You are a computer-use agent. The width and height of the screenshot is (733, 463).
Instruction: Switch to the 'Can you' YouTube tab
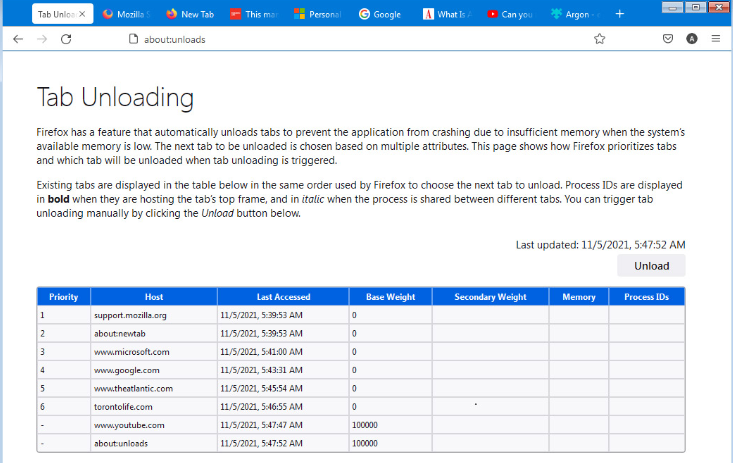(x=510, y=14)
